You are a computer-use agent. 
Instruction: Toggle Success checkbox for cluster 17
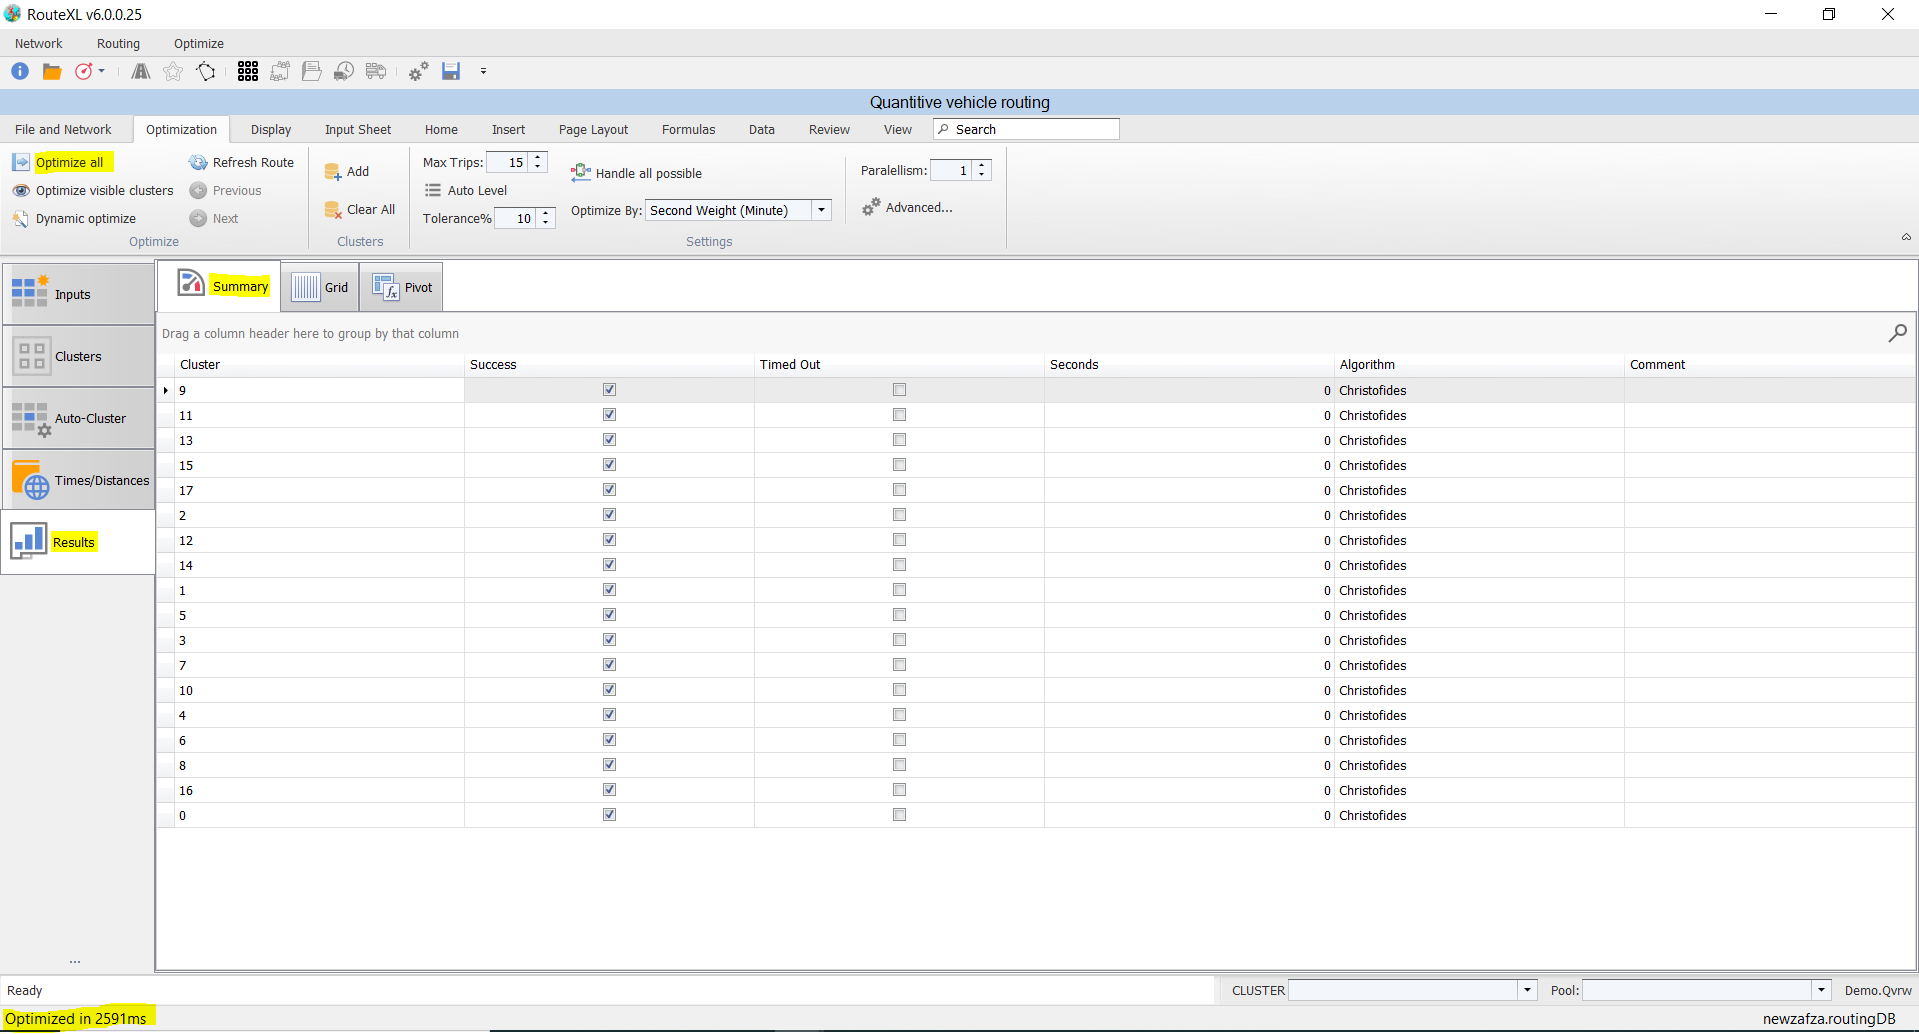[x=609, y=490]
